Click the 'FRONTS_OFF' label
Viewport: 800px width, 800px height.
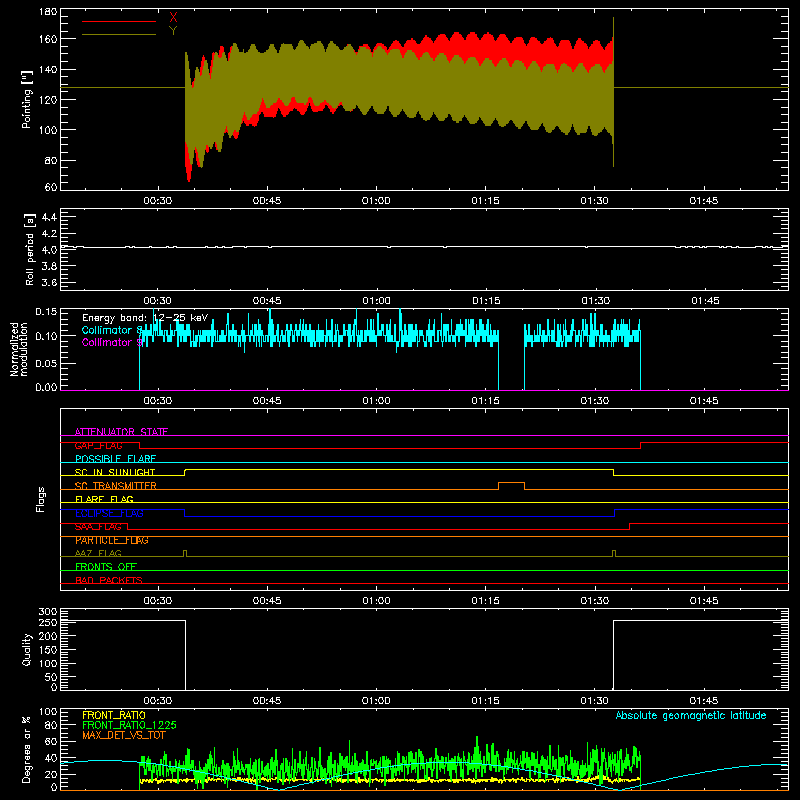tap(106, 567)
